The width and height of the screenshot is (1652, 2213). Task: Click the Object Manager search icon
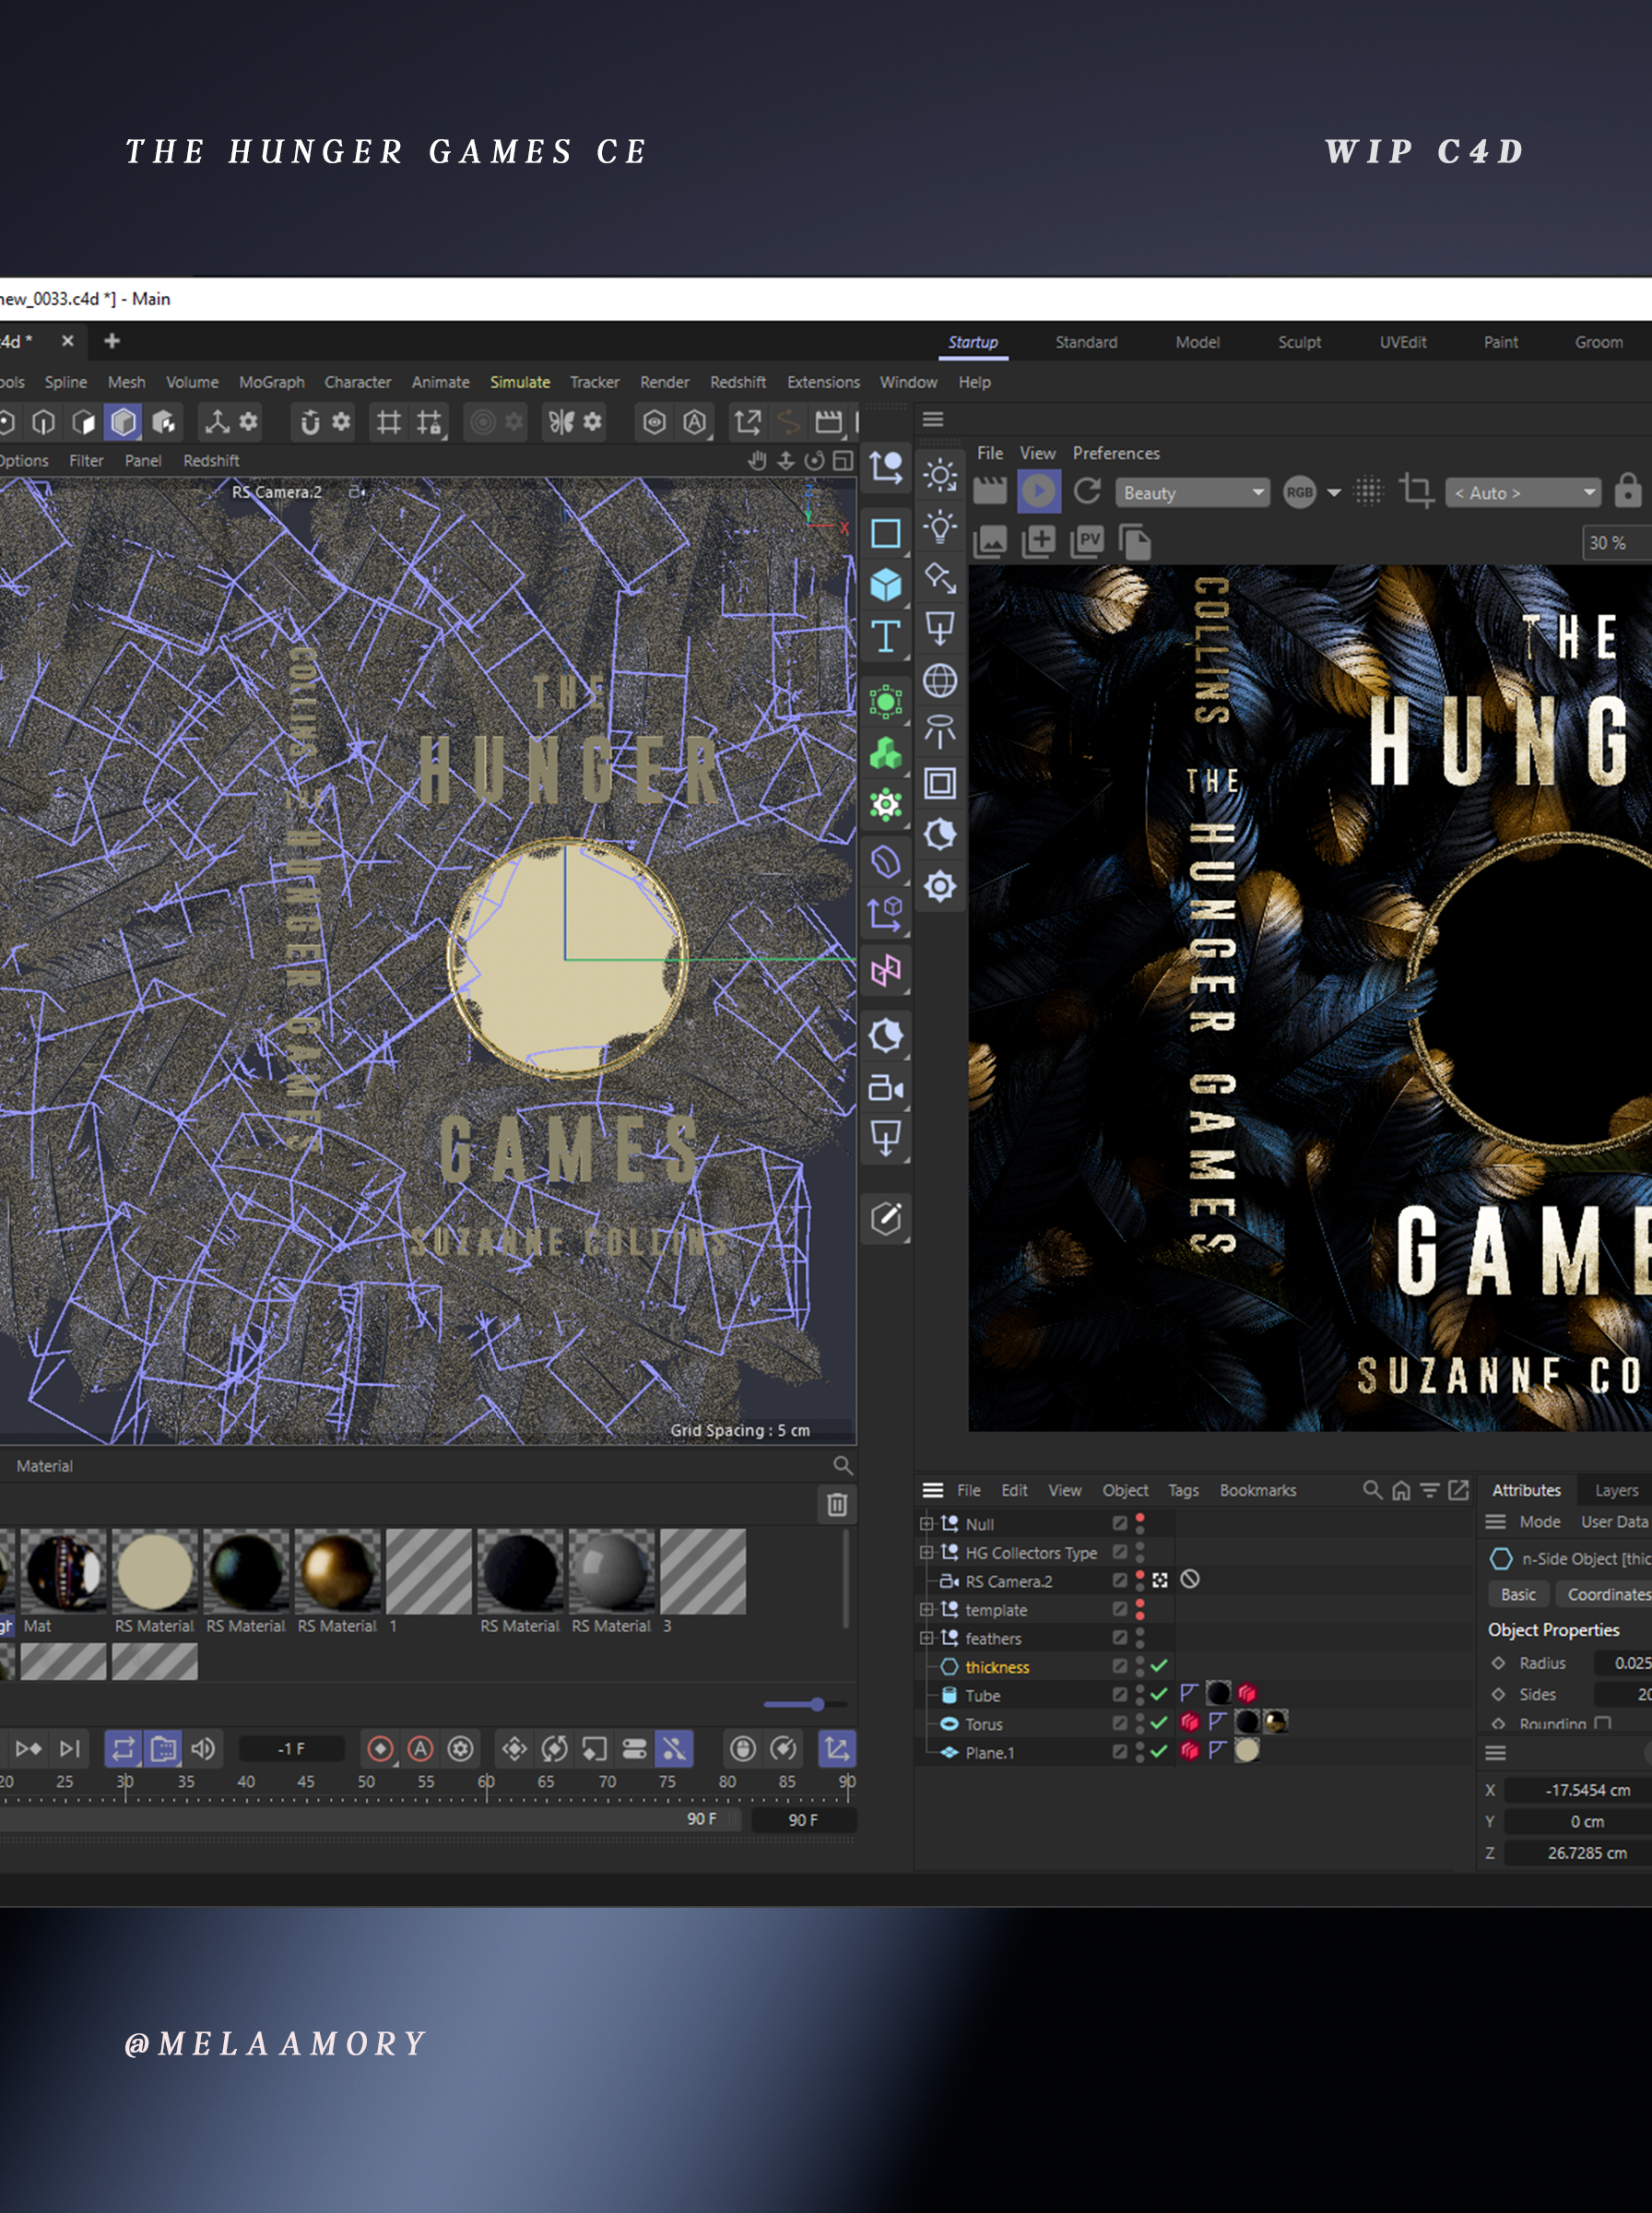coord(1373,1490)
